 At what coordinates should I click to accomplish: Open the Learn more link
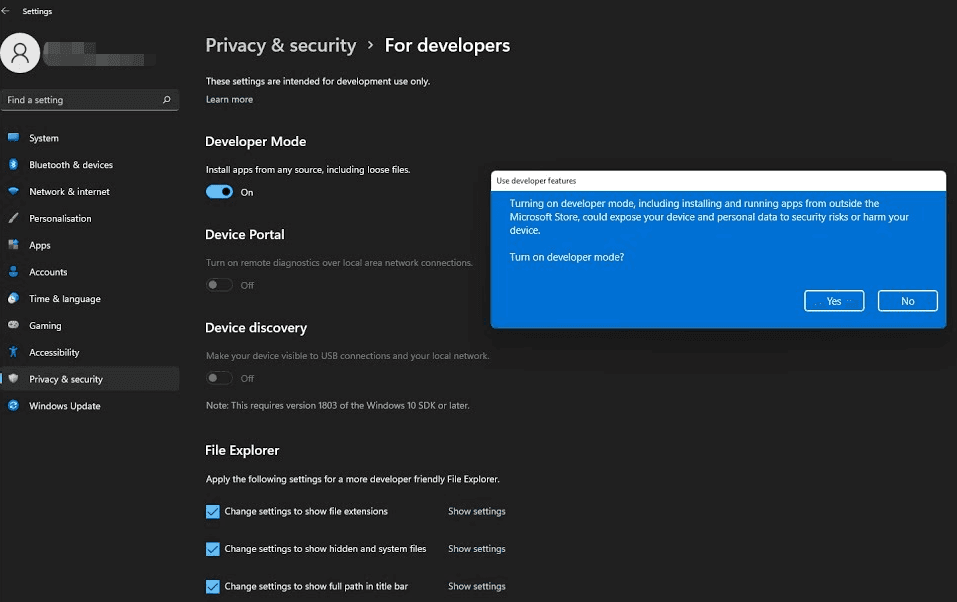coord(229,100)
